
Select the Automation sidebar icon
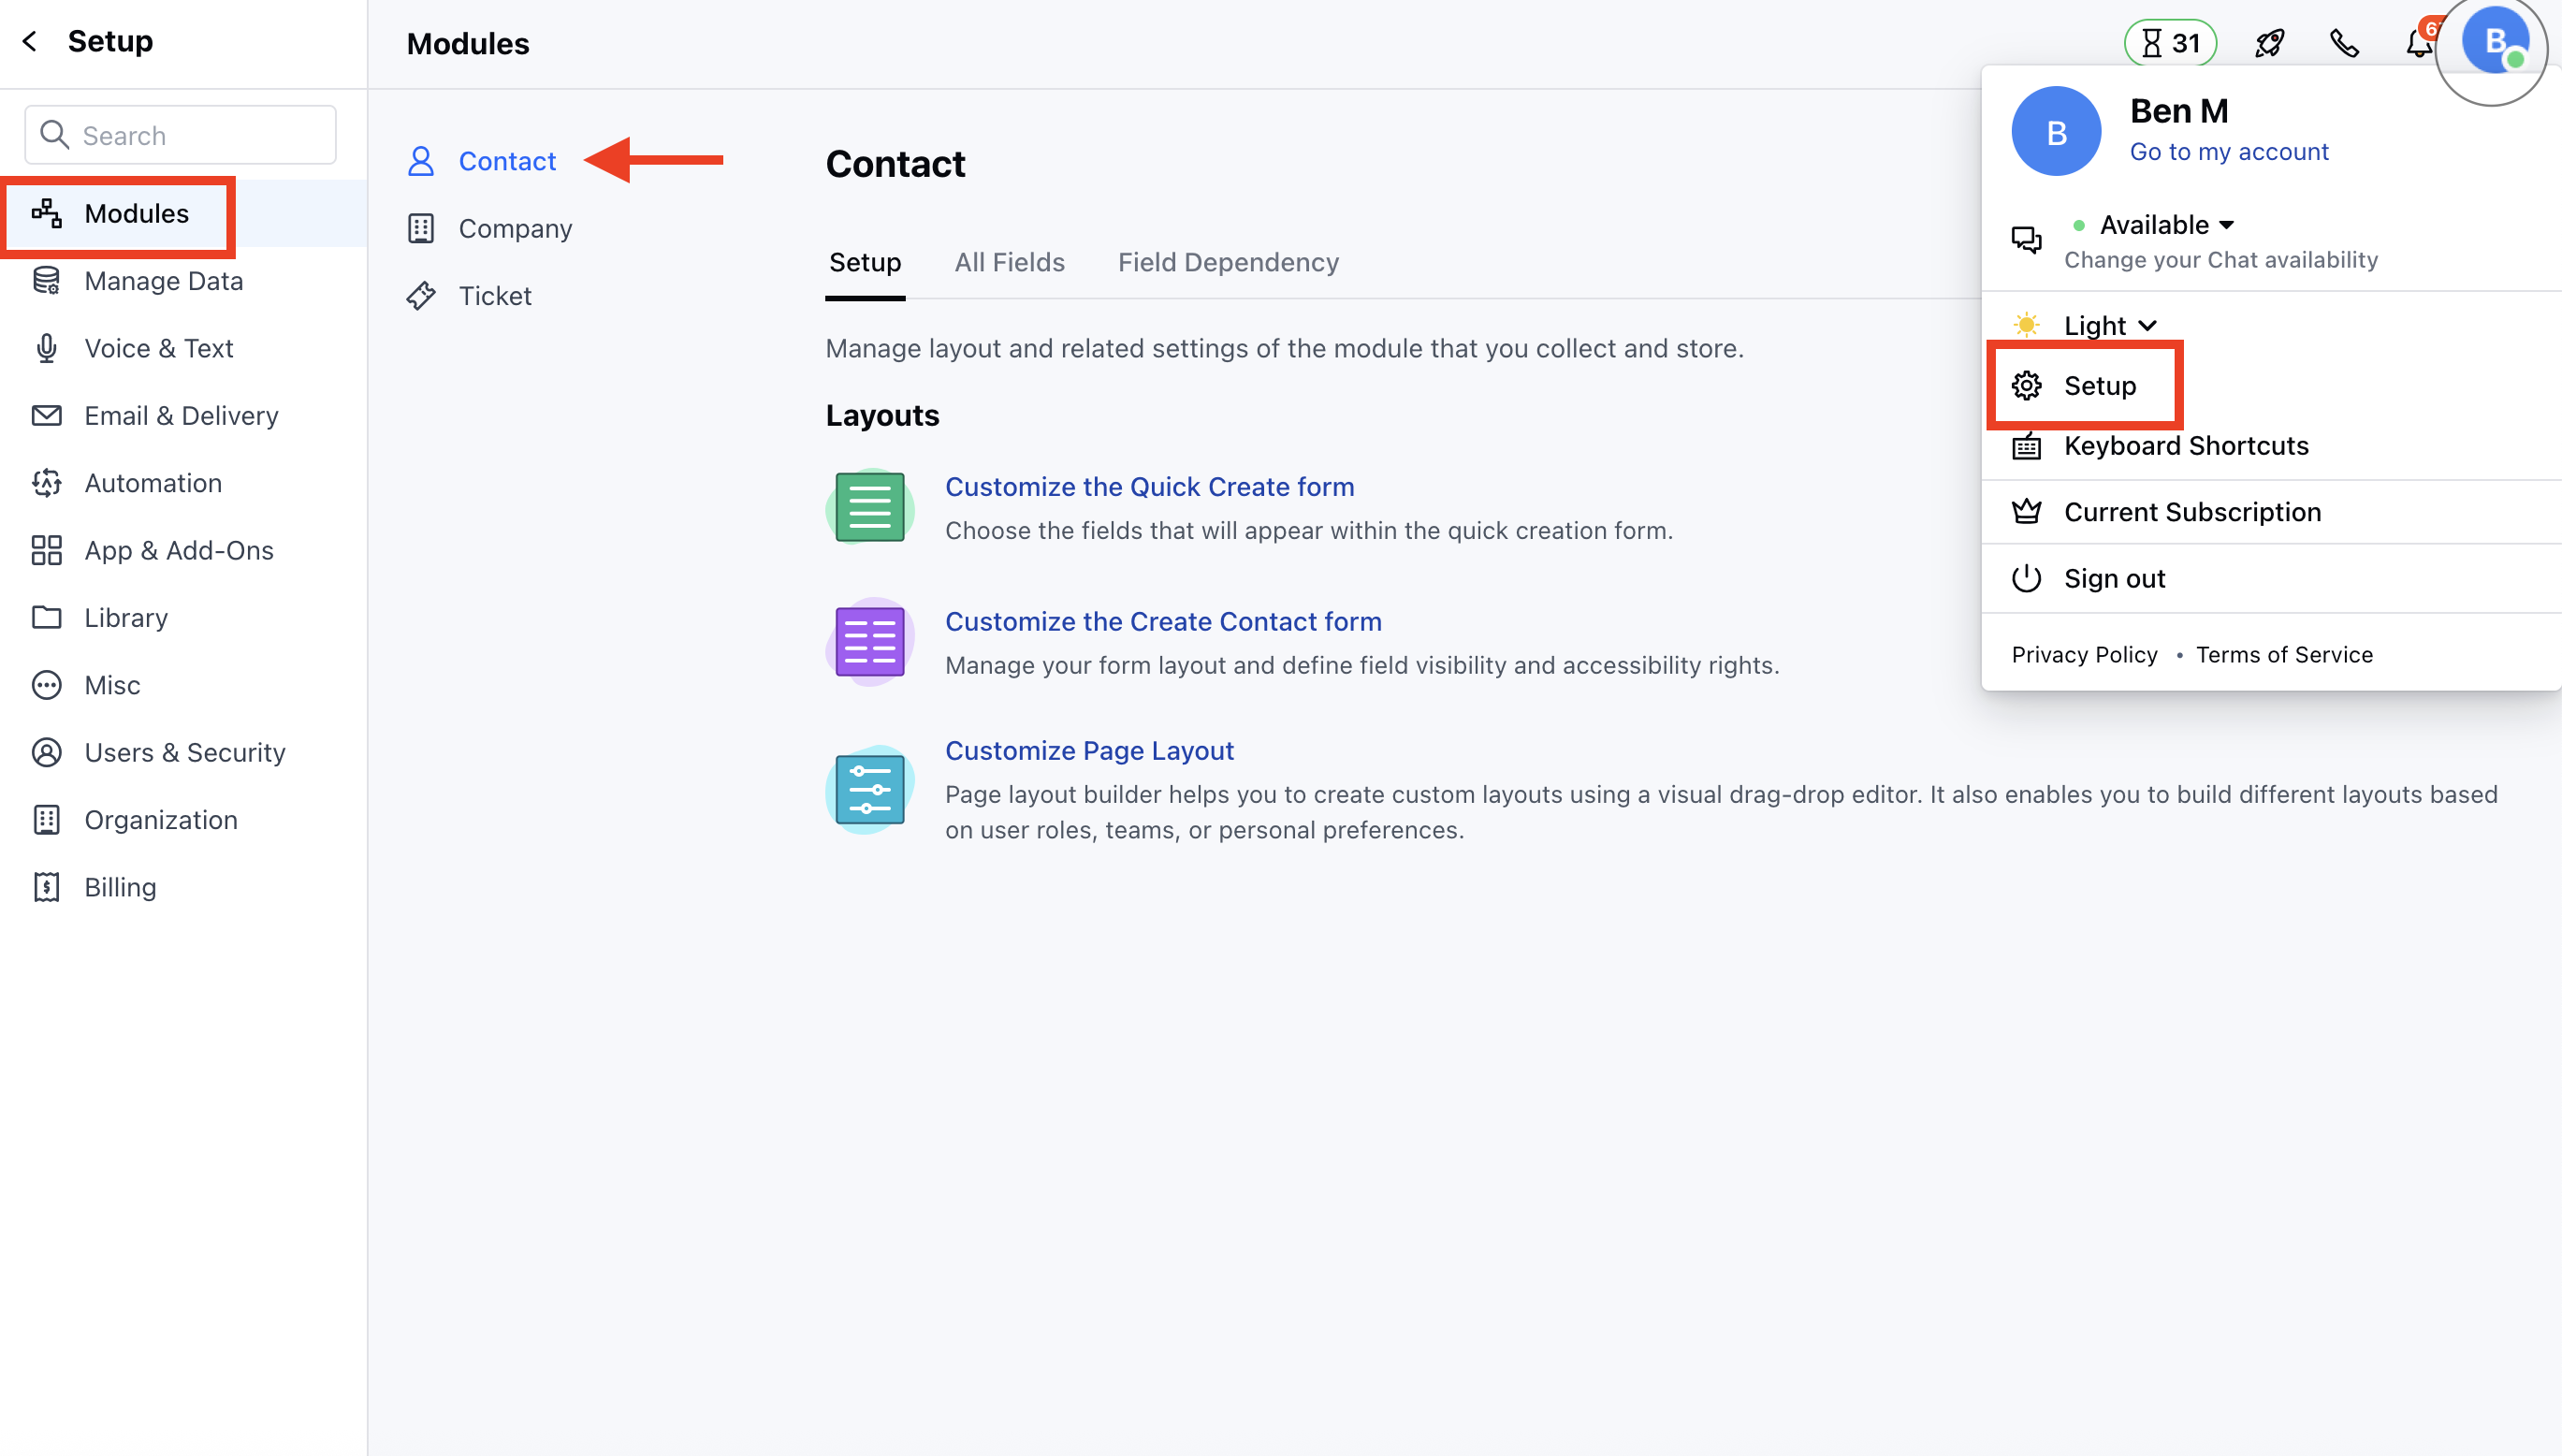tap(46, 482)
